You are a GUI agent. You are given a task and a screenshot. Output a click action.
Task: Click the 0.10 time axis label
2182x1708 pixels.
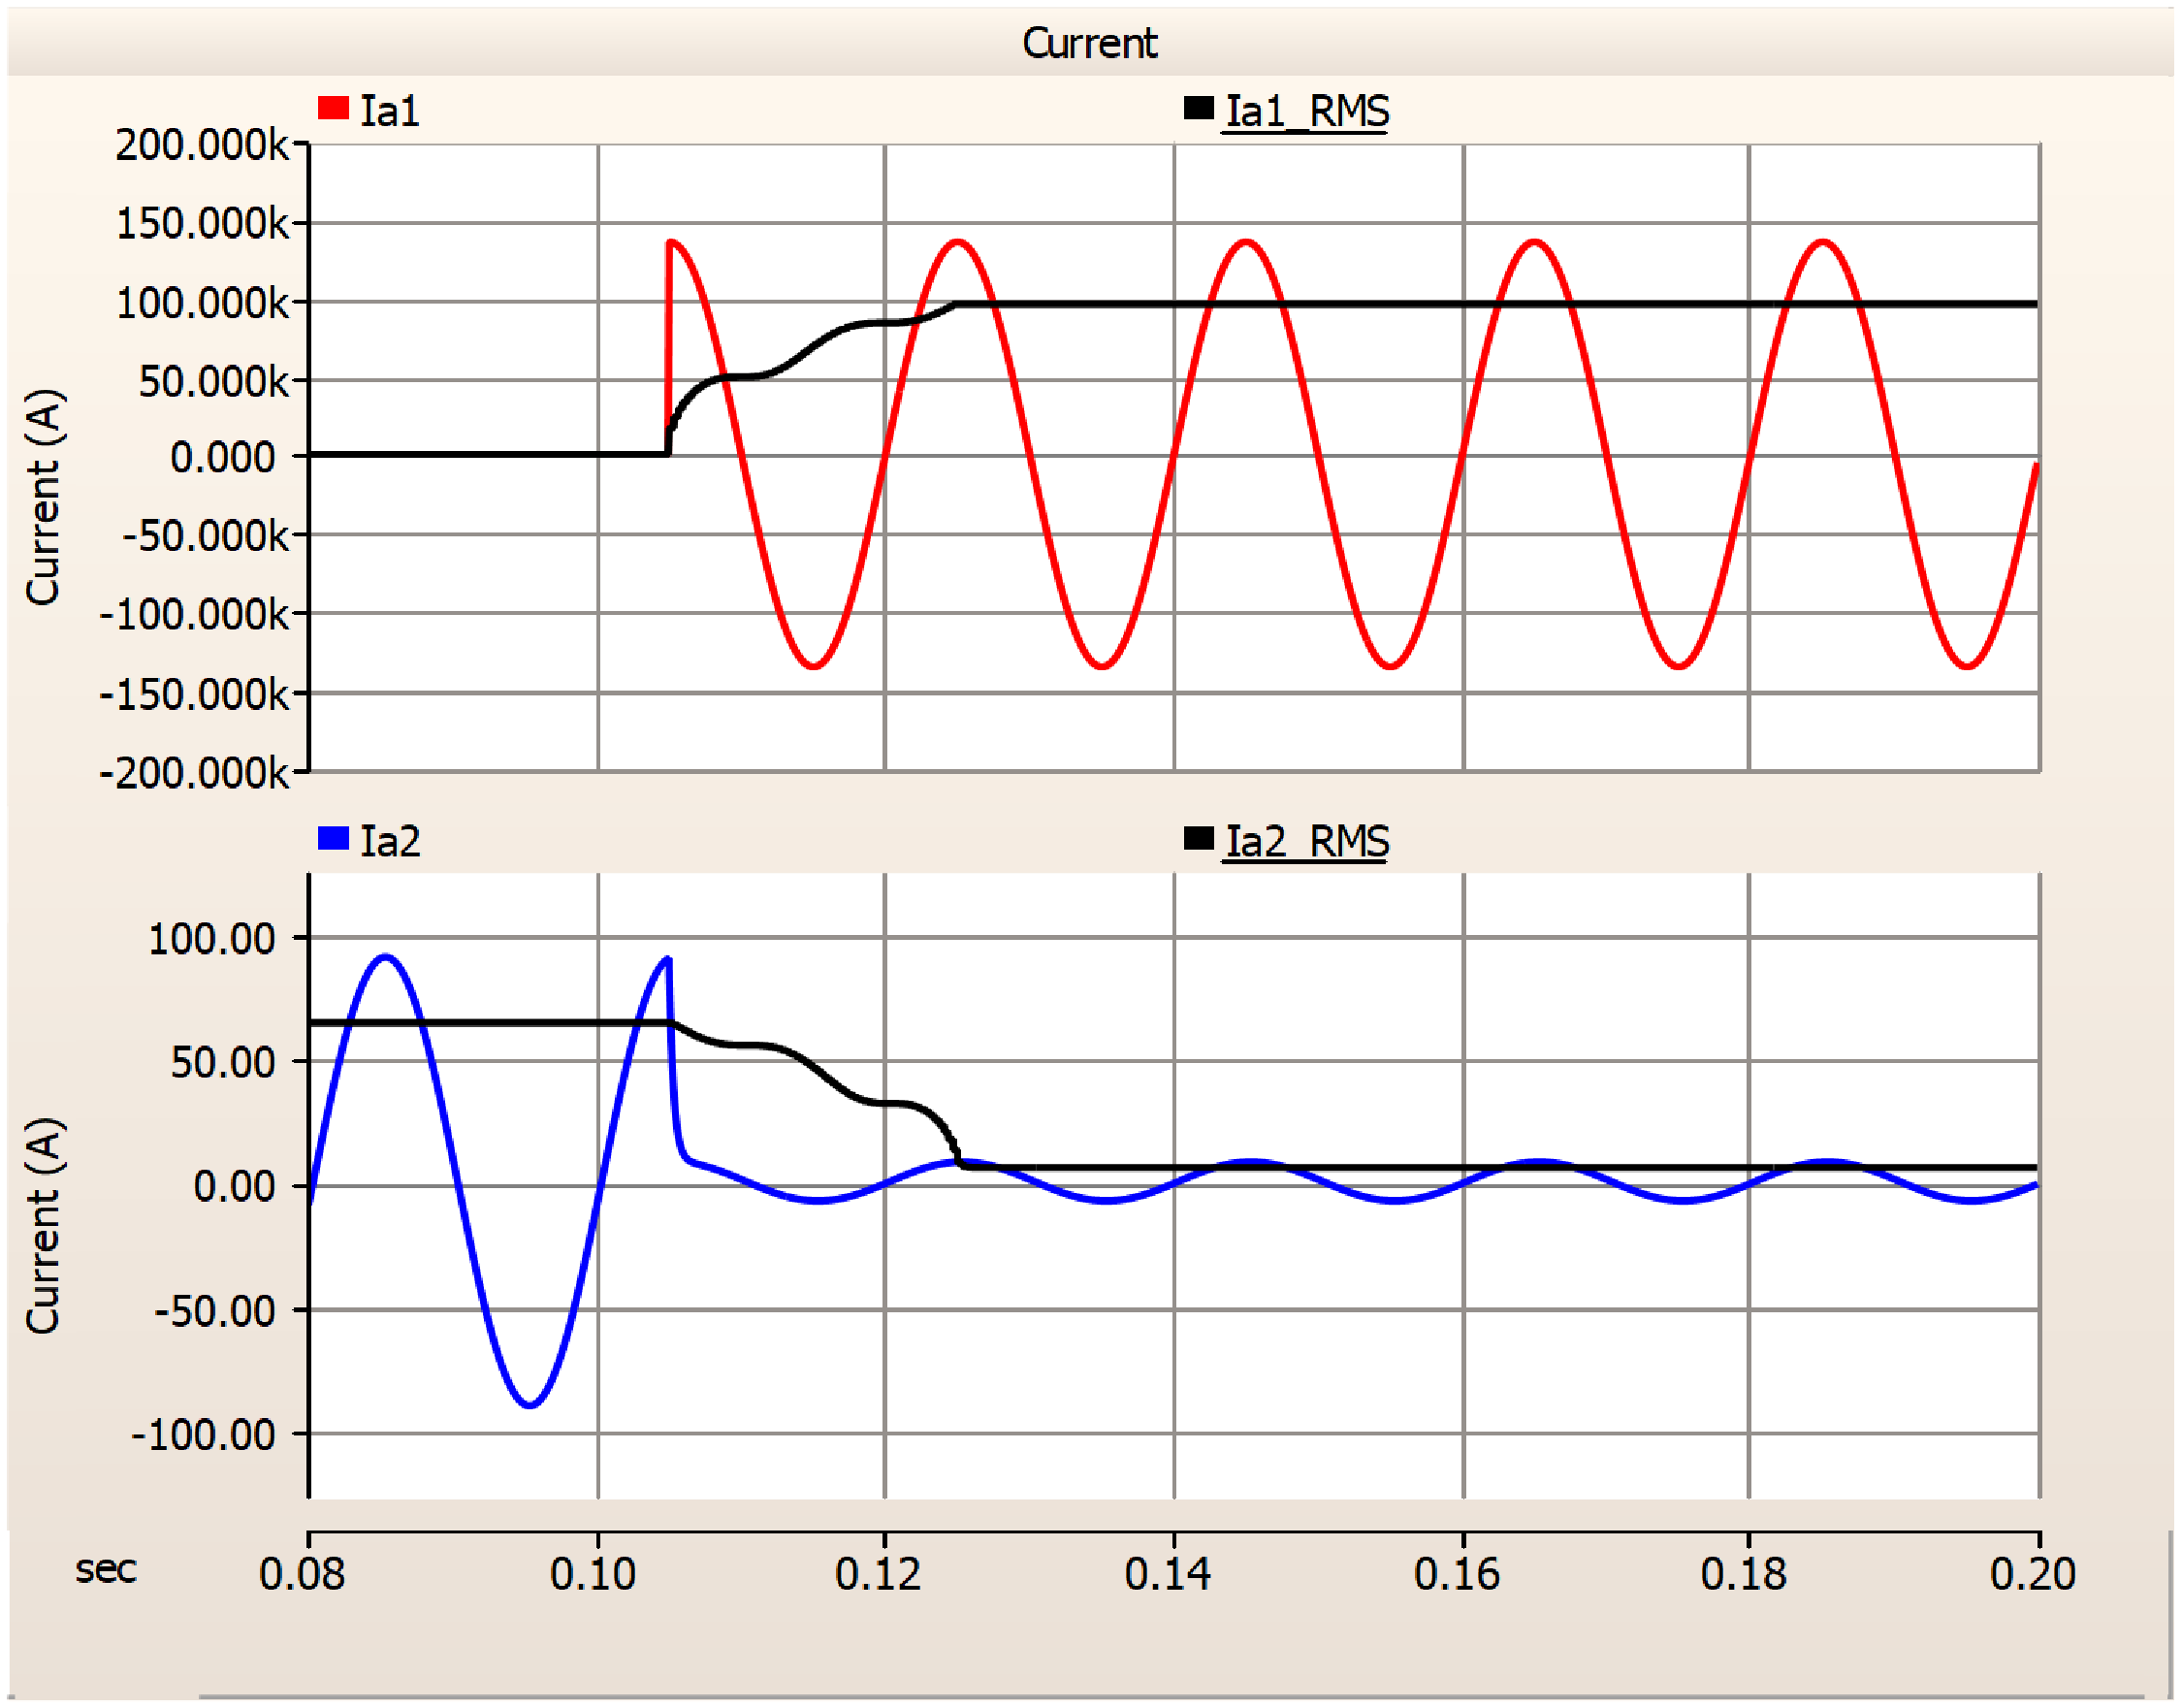(593, 1574)
